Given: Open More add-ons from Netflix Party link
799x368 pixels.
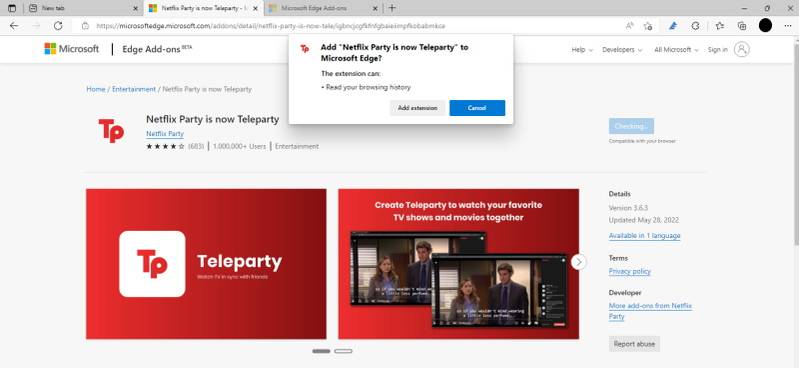Looking at the screenshot, I should click(650, 311).
